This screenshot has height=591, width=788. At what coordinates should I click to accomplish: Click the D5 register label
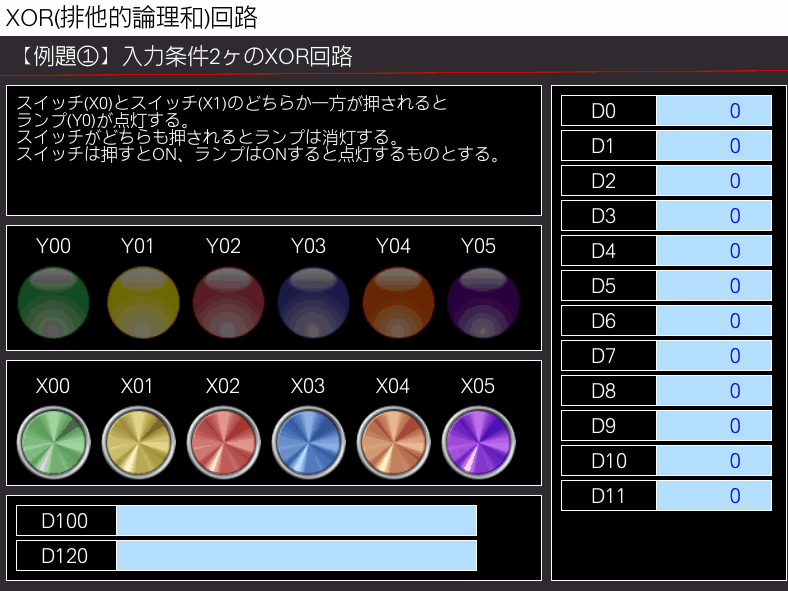pyautogui.click(x=604, y=286)
